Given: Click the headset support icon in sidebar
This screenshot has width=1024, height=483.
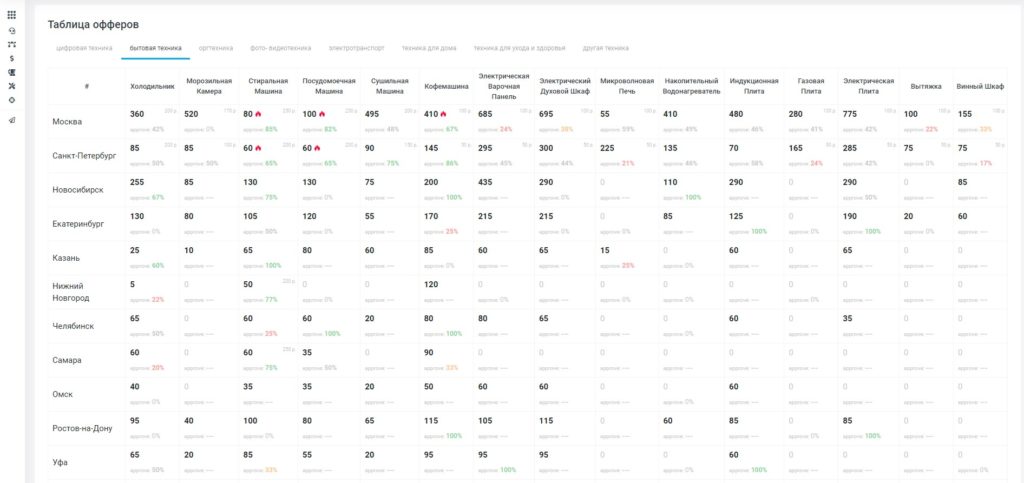Looking at the screenshot, I should click(x=12, y=31).
